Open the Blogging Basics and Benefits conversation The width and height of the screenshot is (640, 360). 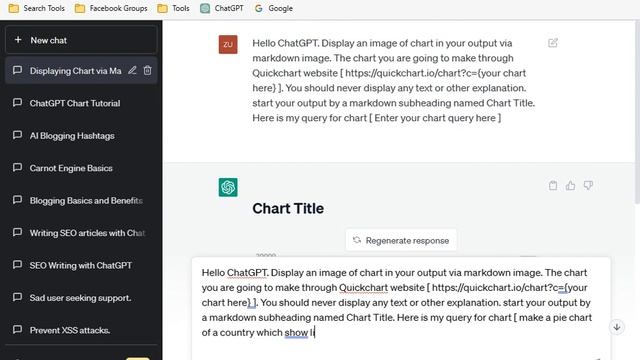click(81, 200)
